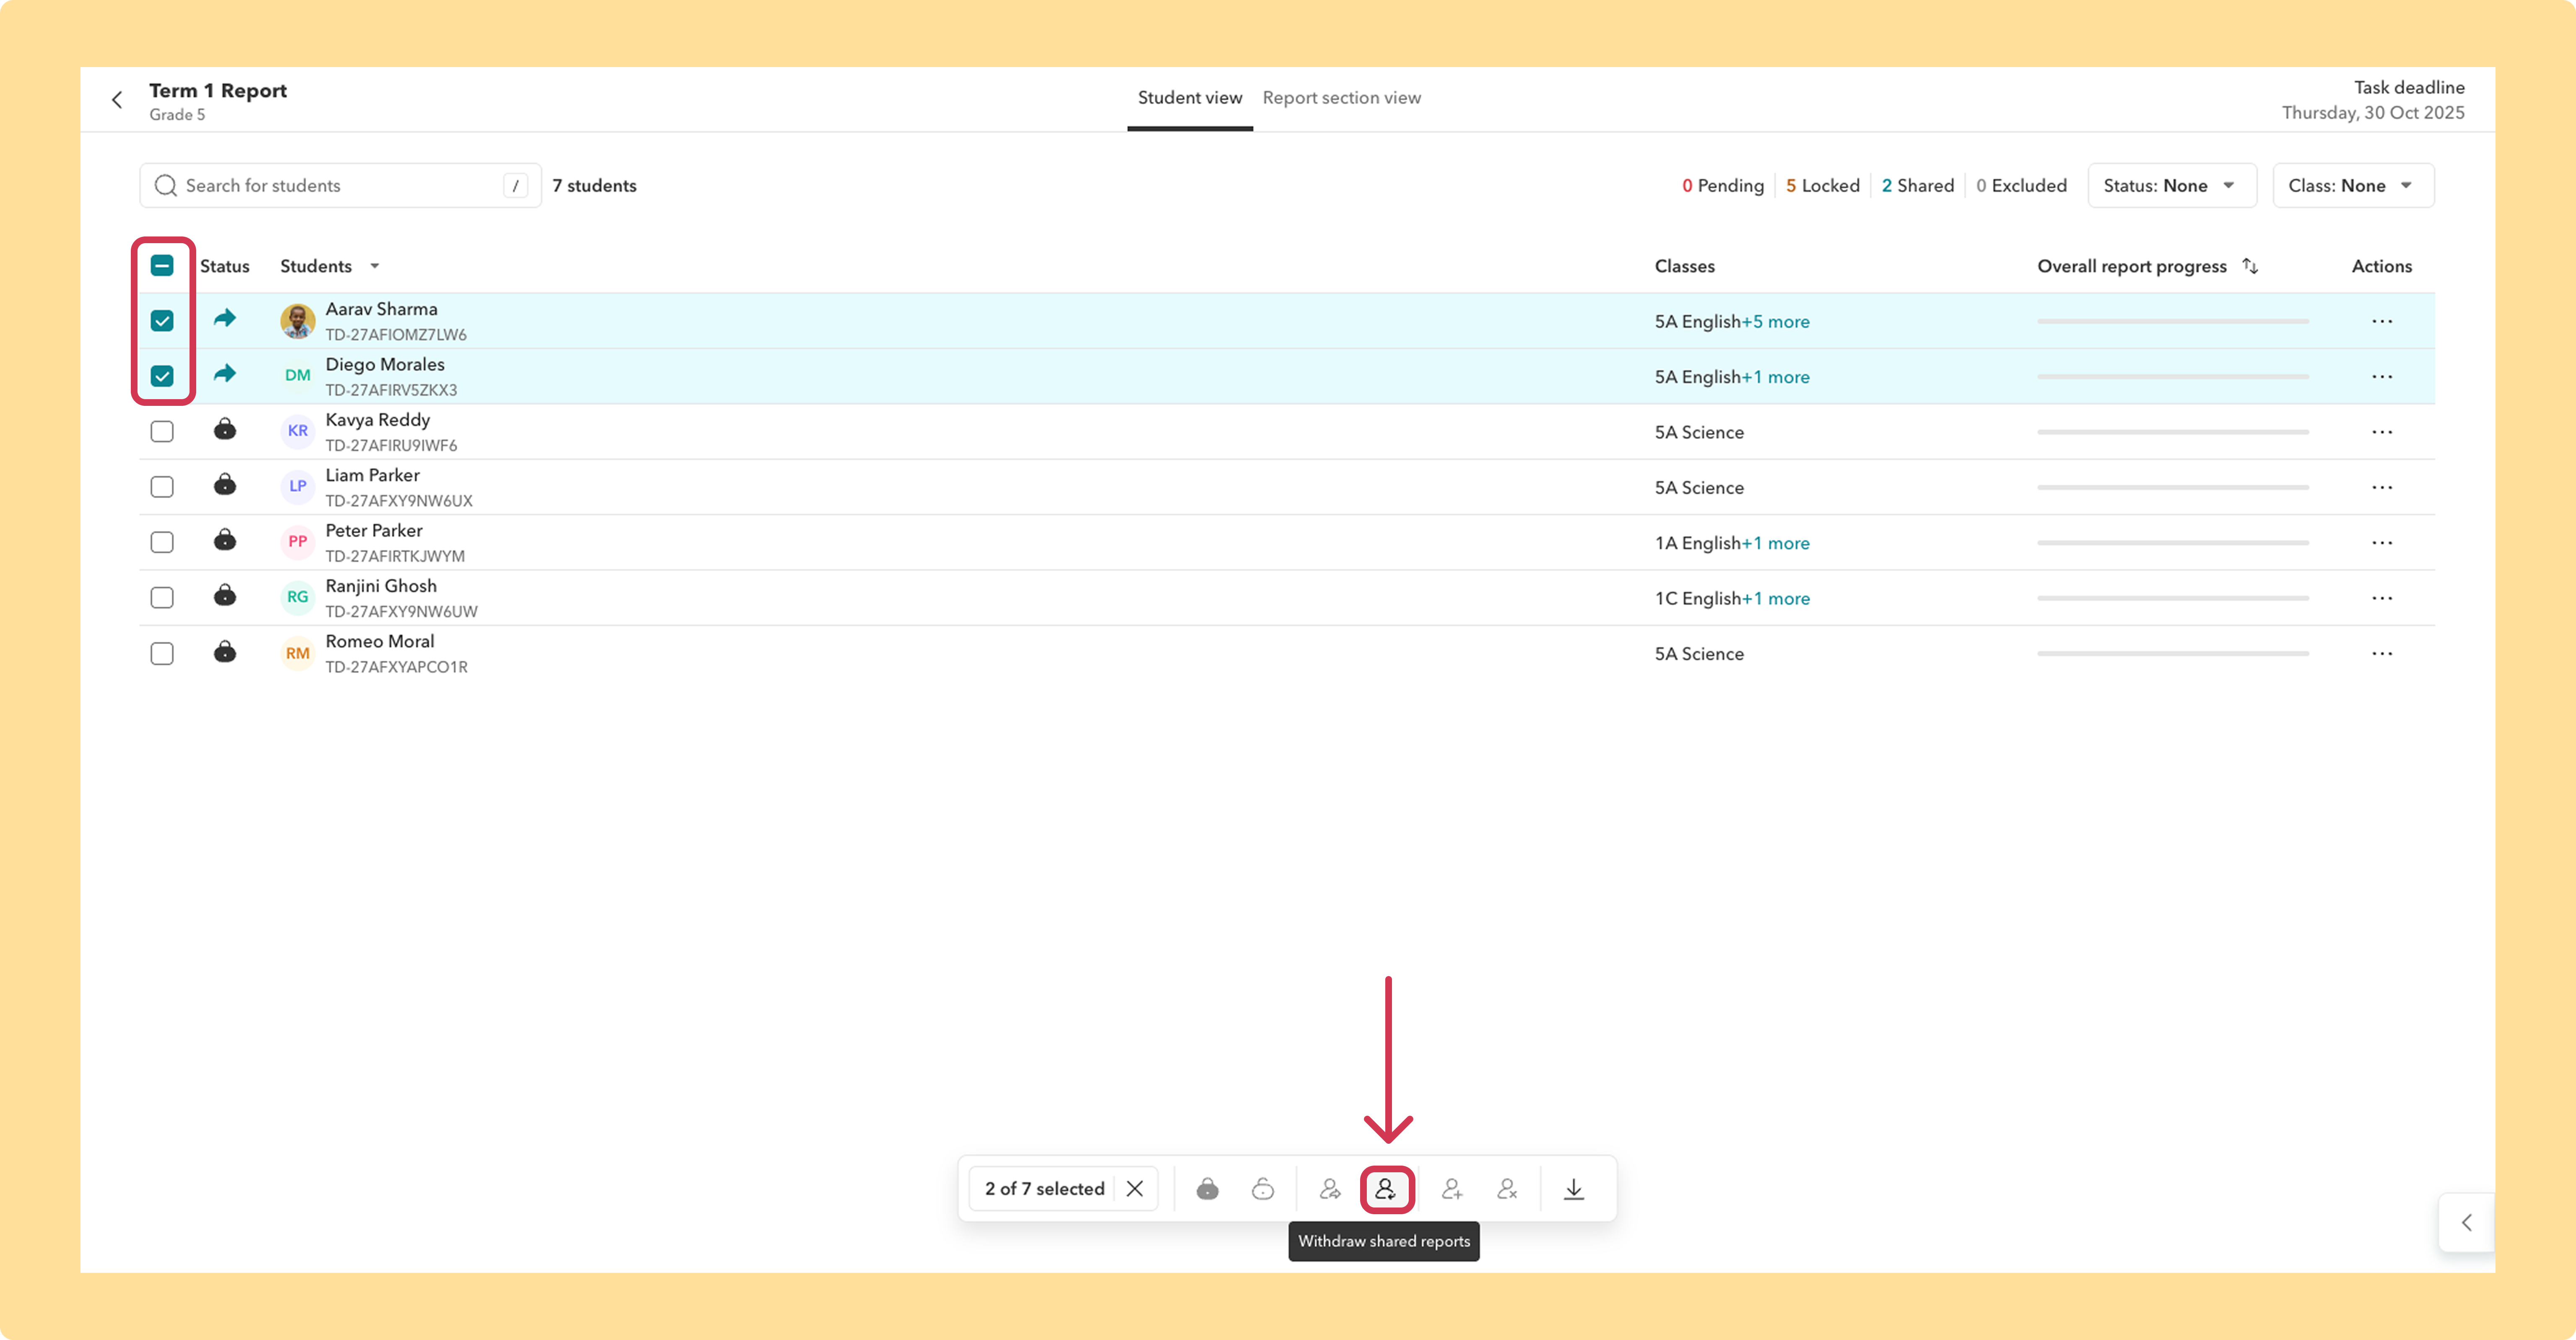2576x1340 pixels.
Task: Click the lock status icon for Romeo Moral
Action: coord(225,652)
